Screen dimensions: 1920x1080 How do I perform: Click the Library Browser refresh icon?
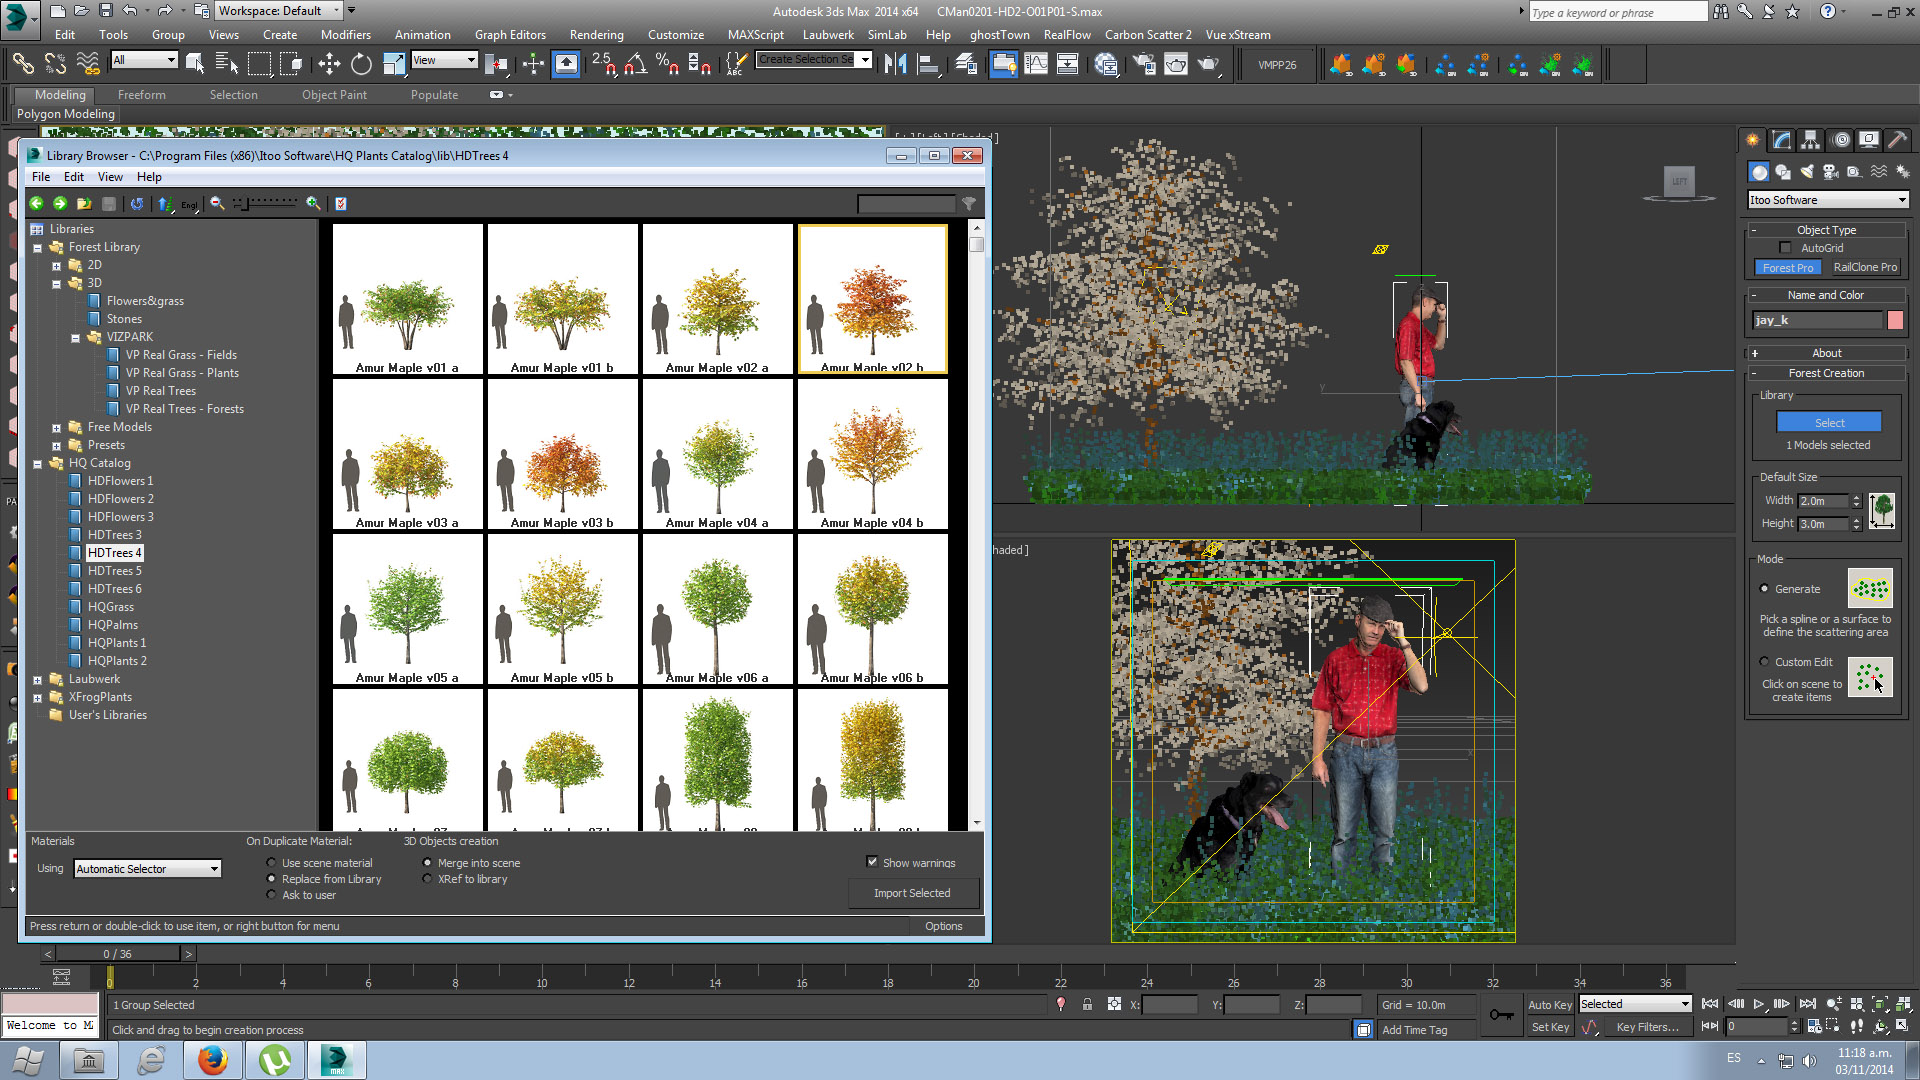point(137,203)
